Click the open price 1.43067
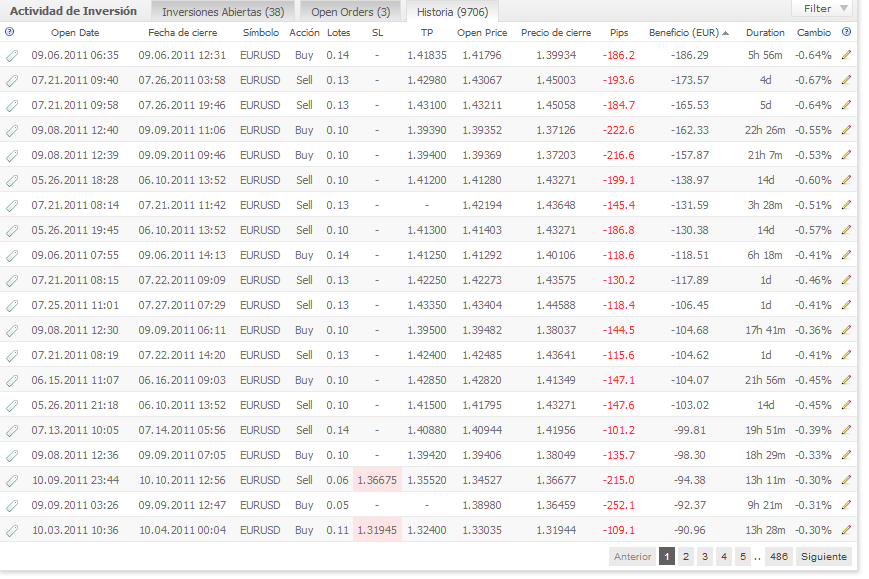The width and height of the screenshot is (869, 579). (x=482, y=80)
